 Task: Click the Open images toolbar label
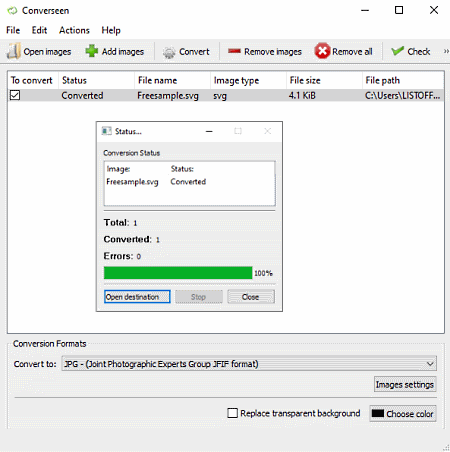[47, 52]
